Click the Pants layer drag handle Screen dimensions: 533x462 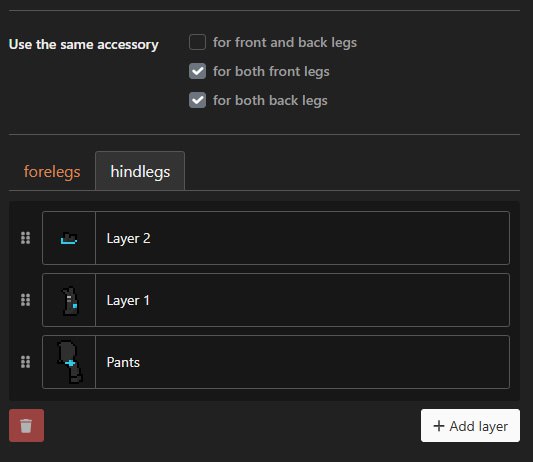25,362
